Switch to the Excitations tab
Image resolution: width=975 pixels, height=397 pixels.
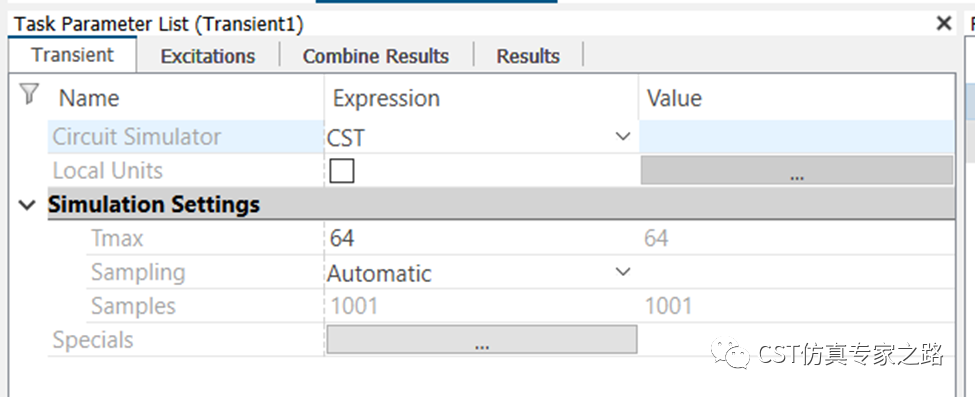pyautogui.click(x=208, y=56)
